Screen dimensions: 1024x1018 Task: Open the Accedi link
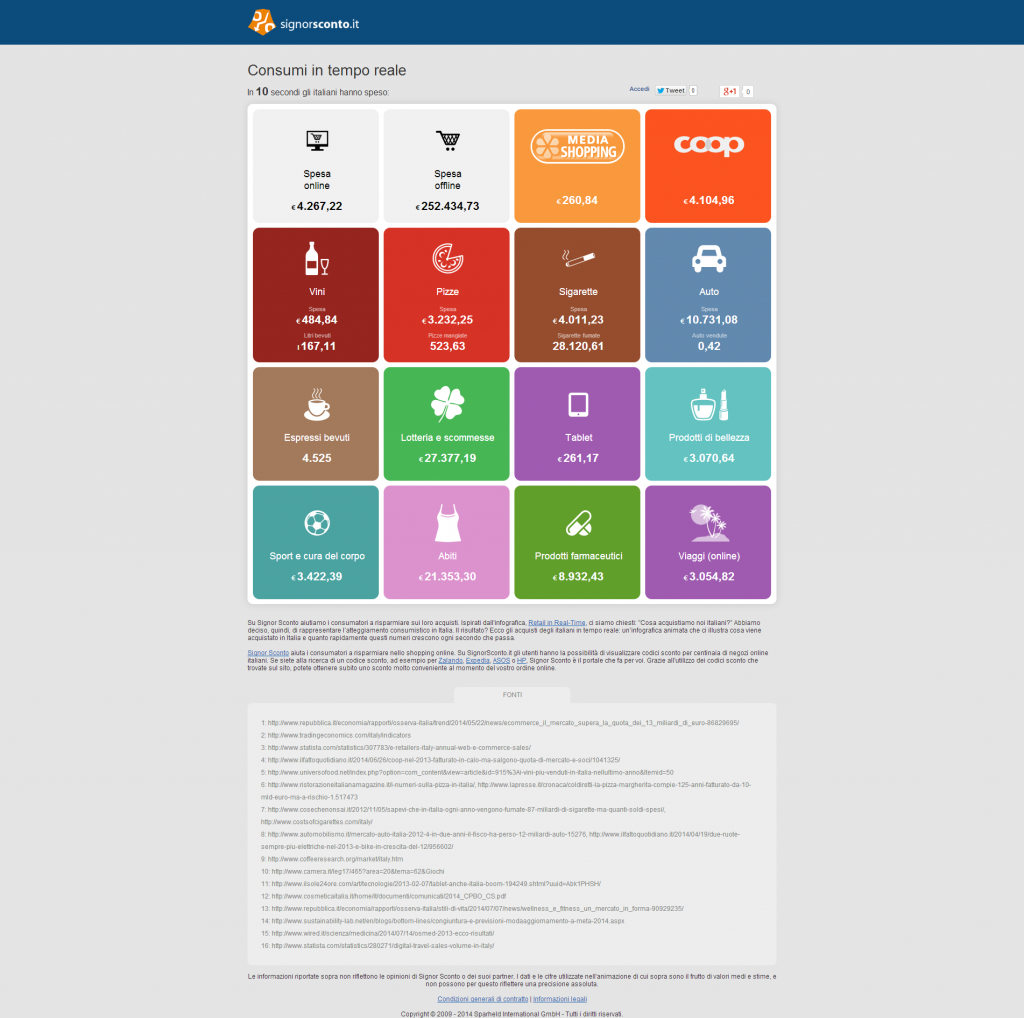pos(639,89)
